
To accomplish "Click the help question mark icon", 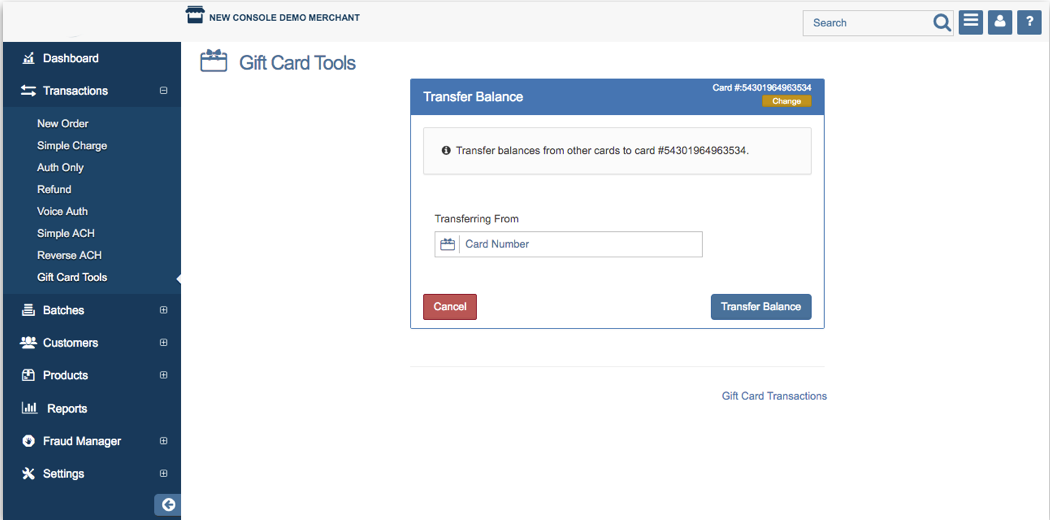I will [1029, 22].
